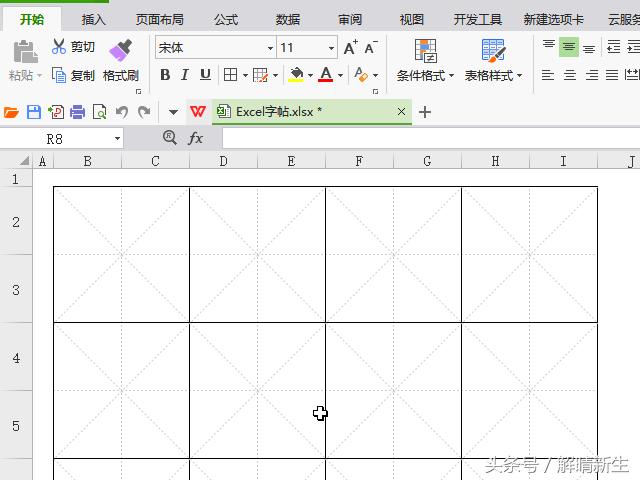Toggle bold formatting

click(x=165, y=75)
